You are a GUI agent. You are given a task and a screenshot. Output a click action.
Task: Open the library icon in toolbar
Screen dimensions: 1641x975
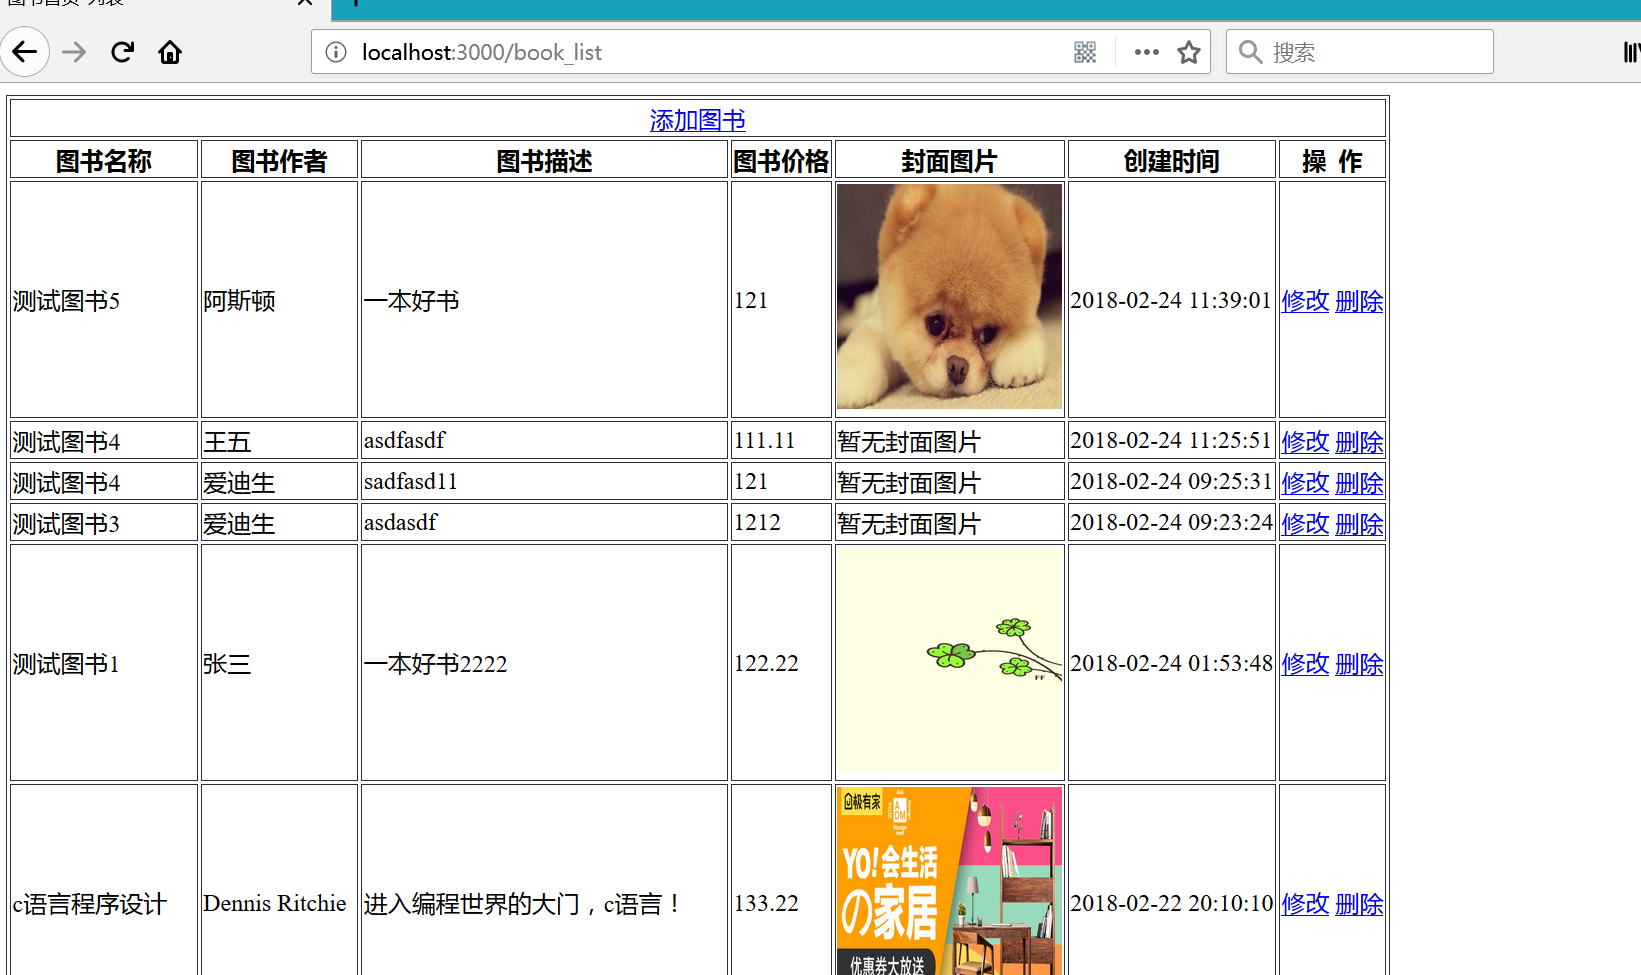tap(1630, 52)
